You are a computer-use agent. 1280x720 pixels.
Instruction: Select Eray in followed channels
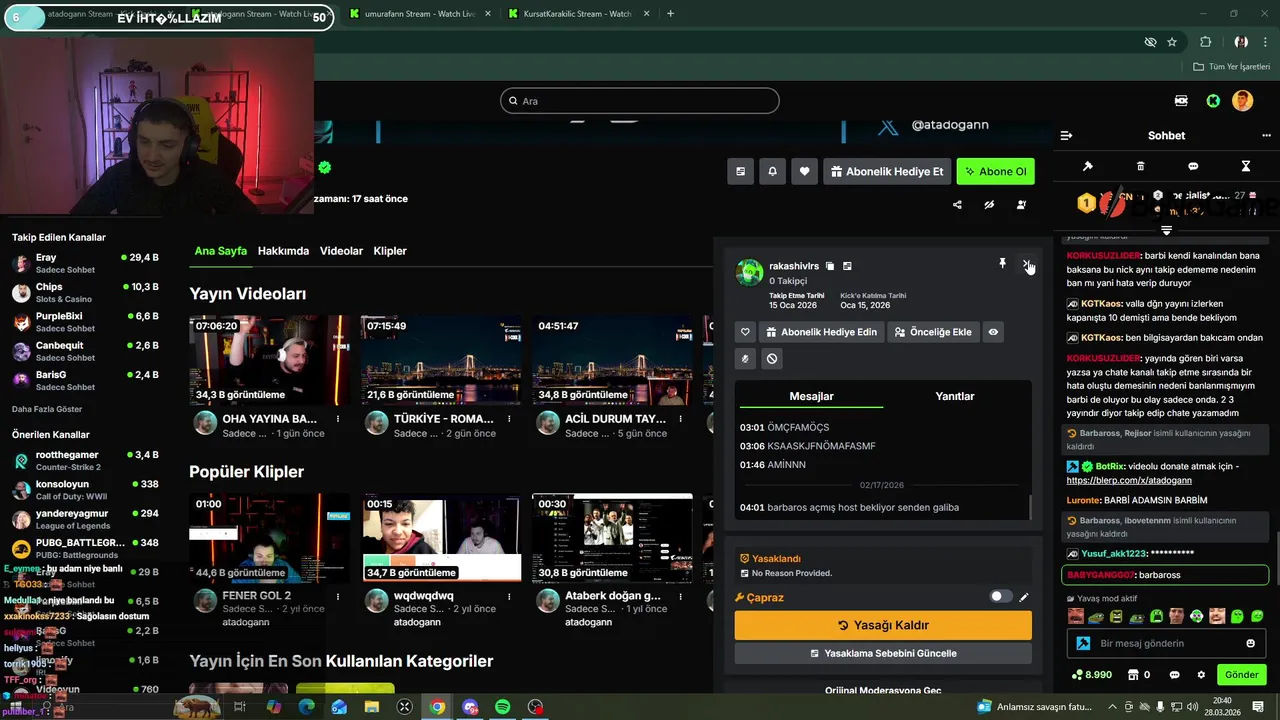click(x=85, y=264)
